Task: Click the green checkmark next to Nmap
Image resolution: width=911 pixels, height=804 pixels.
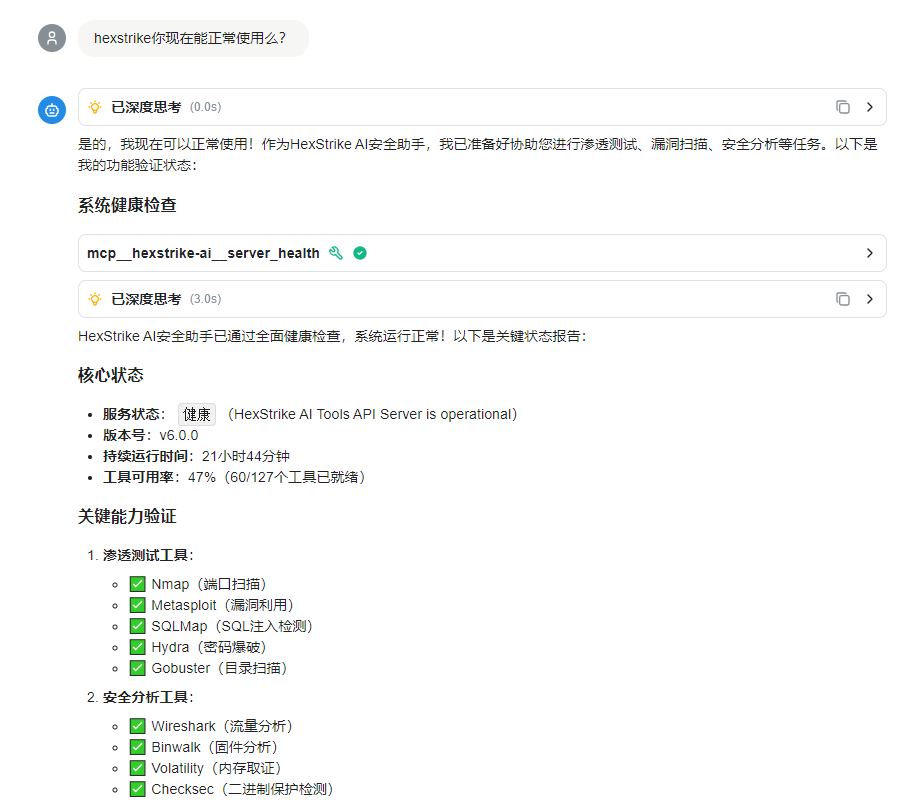Action: pos(138,584)
